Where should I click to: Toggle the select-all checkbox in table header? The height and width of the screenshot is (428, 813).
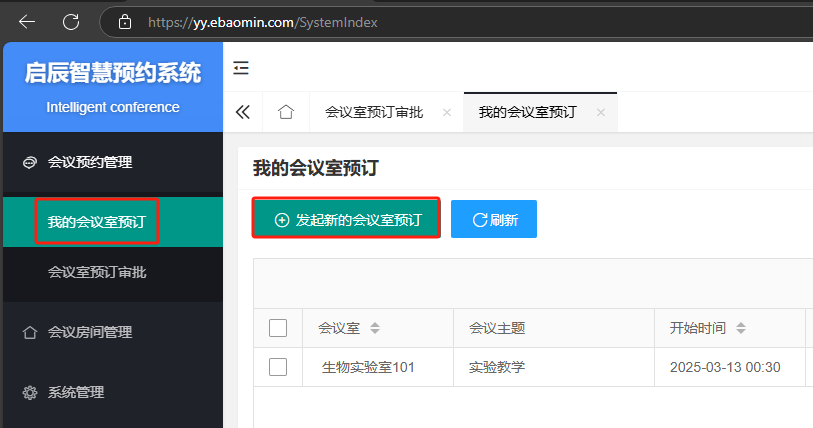point(278,328)
